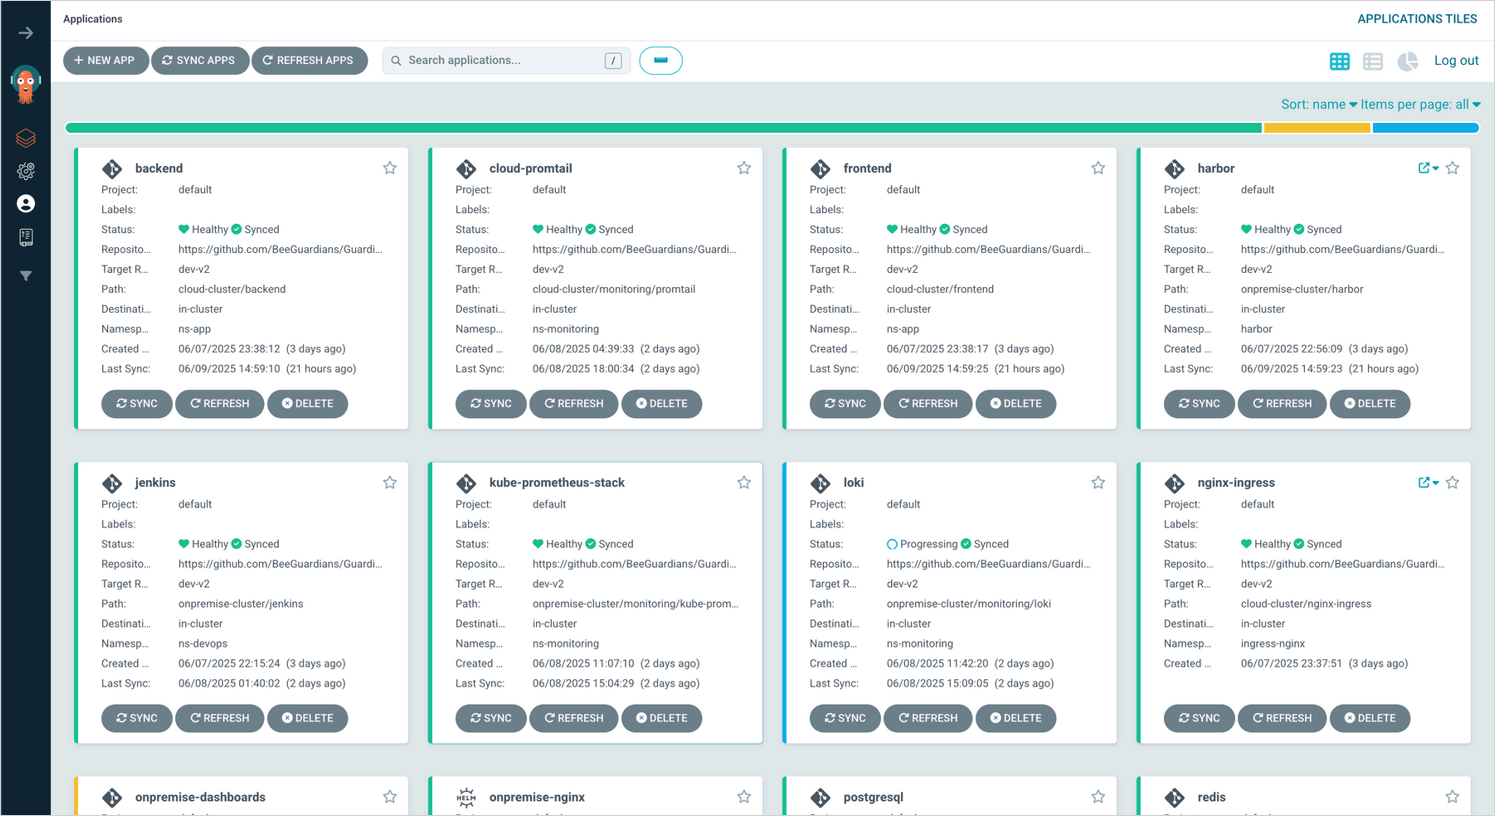Favorite the loki application star
Image resolution: width=1495 pixels, height=816 pixels.
tap(1098, 483)
